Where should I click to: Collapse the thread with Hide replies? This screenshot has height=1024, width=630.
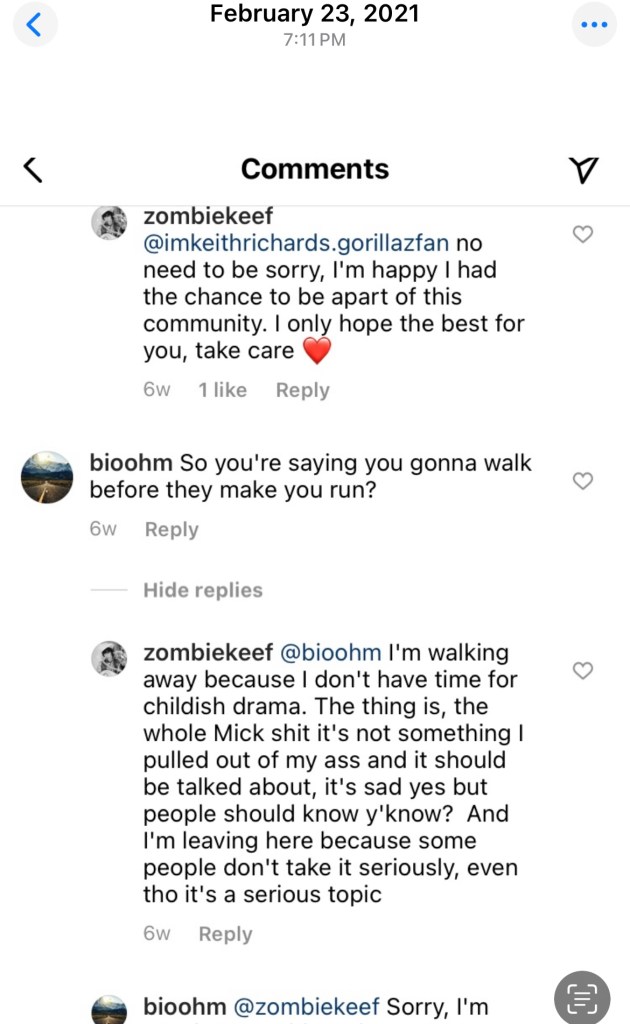click(x=202, y=590)
